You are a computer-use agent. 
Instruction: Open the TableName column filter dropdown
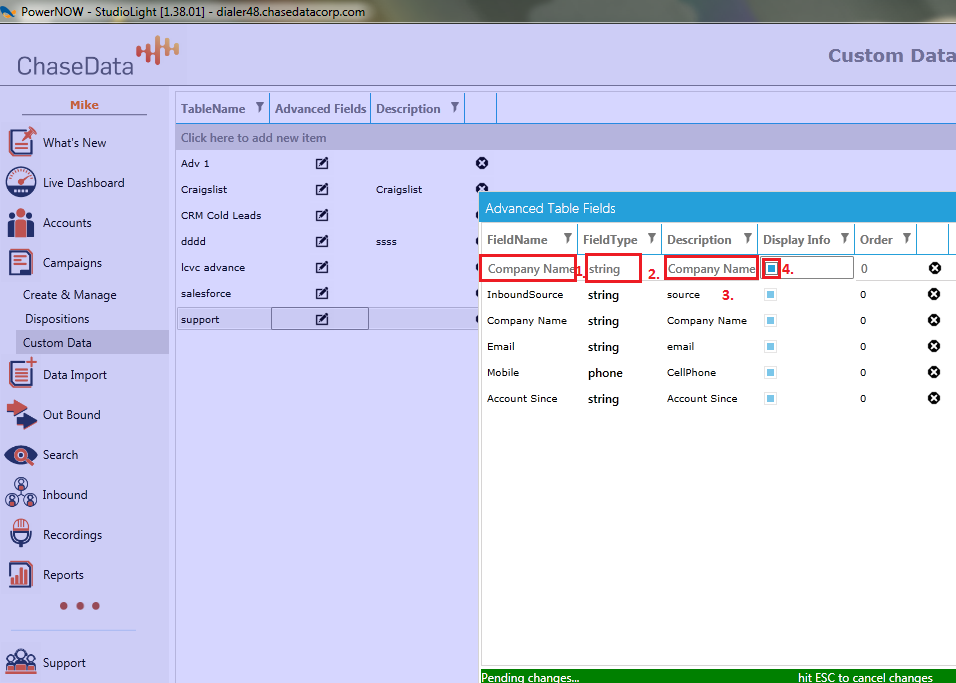pyautogui.click(x=260, y=108)
